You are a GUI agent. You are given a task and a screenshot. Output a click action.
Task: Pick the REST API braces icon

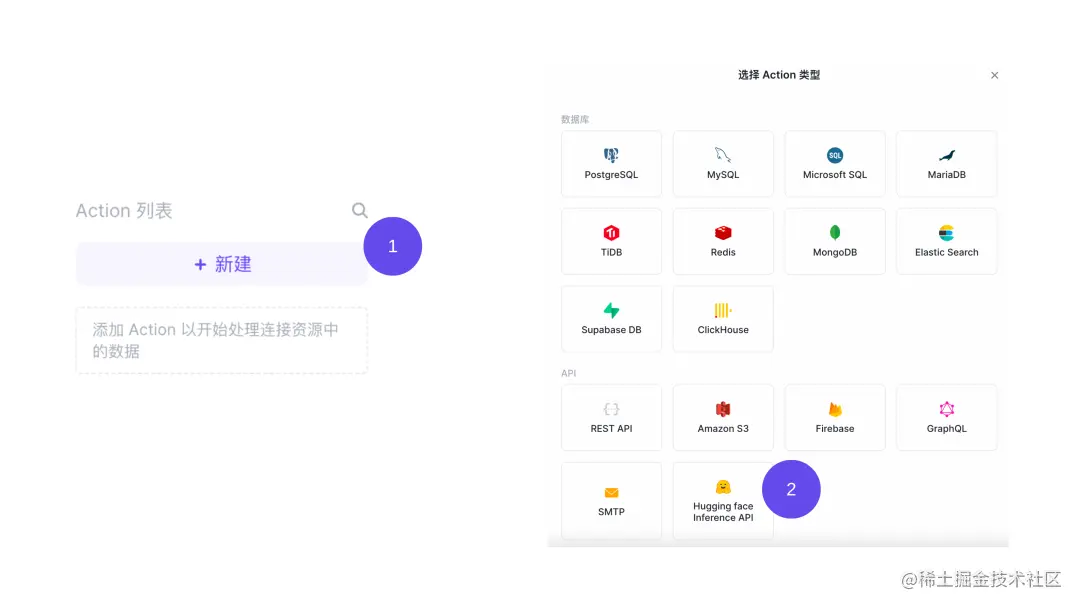pyautogui.click(x=611, y=409)
